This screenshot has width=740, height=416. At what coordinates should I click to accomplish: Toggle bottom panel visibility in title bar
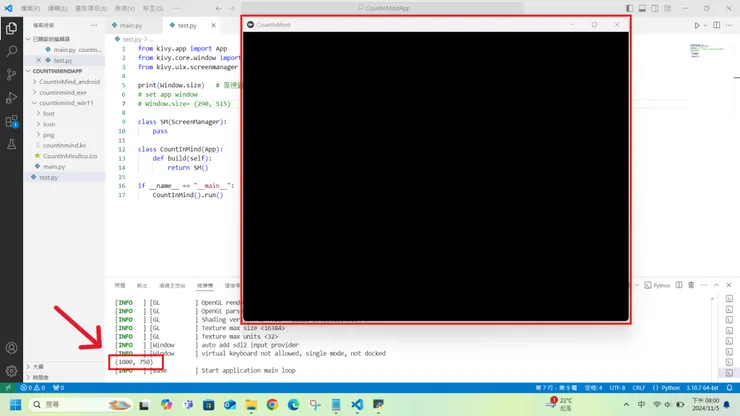[642, 8]
